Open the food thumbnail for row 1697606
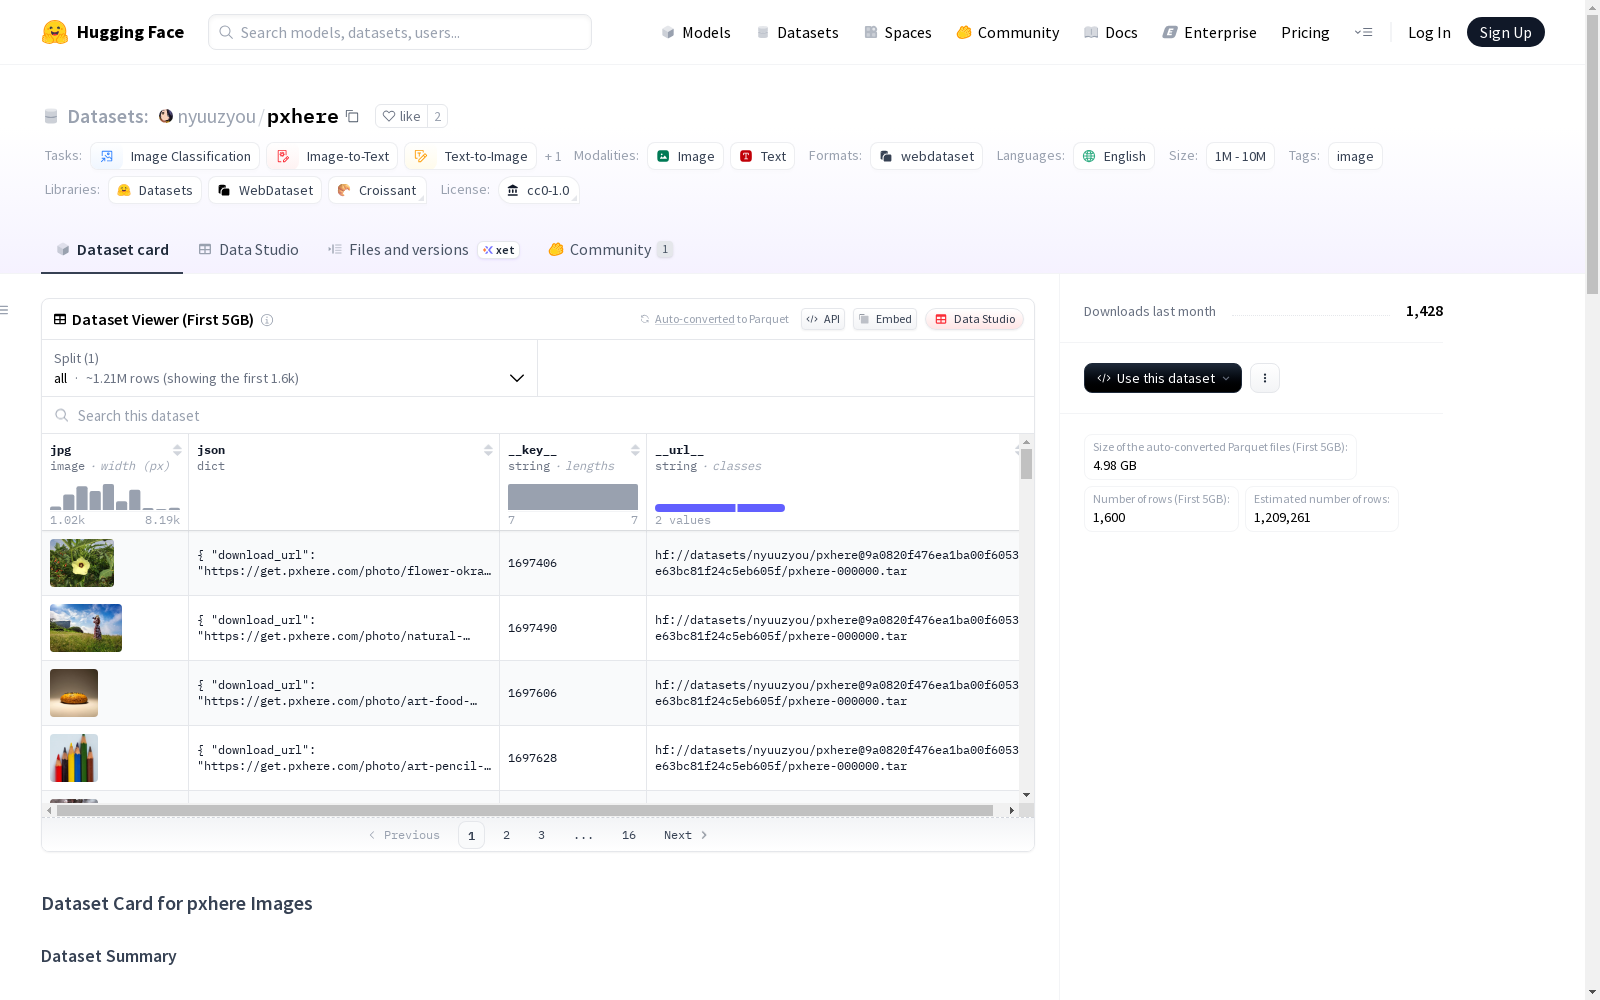The width and height of the screenshot is (1600, 1000). click(74, 693)
